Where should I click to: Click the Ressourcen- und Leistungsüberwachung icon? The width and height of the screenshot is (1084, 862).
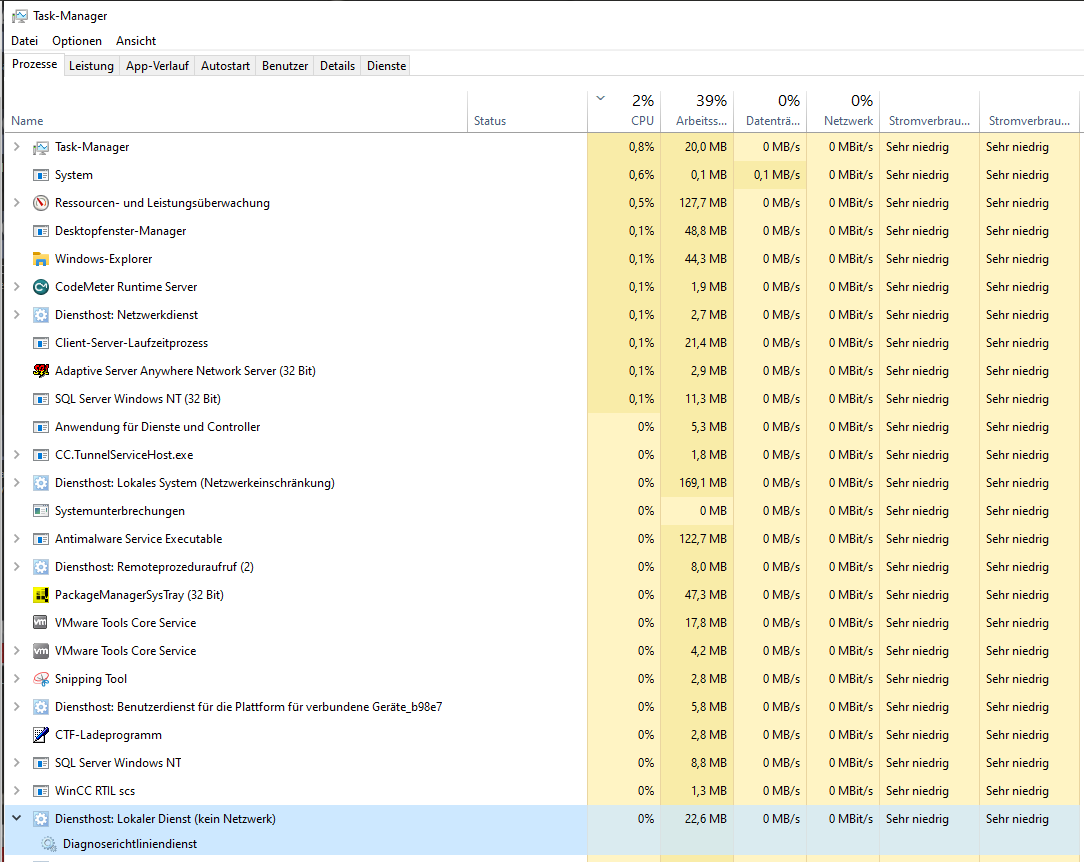[41, 203]
